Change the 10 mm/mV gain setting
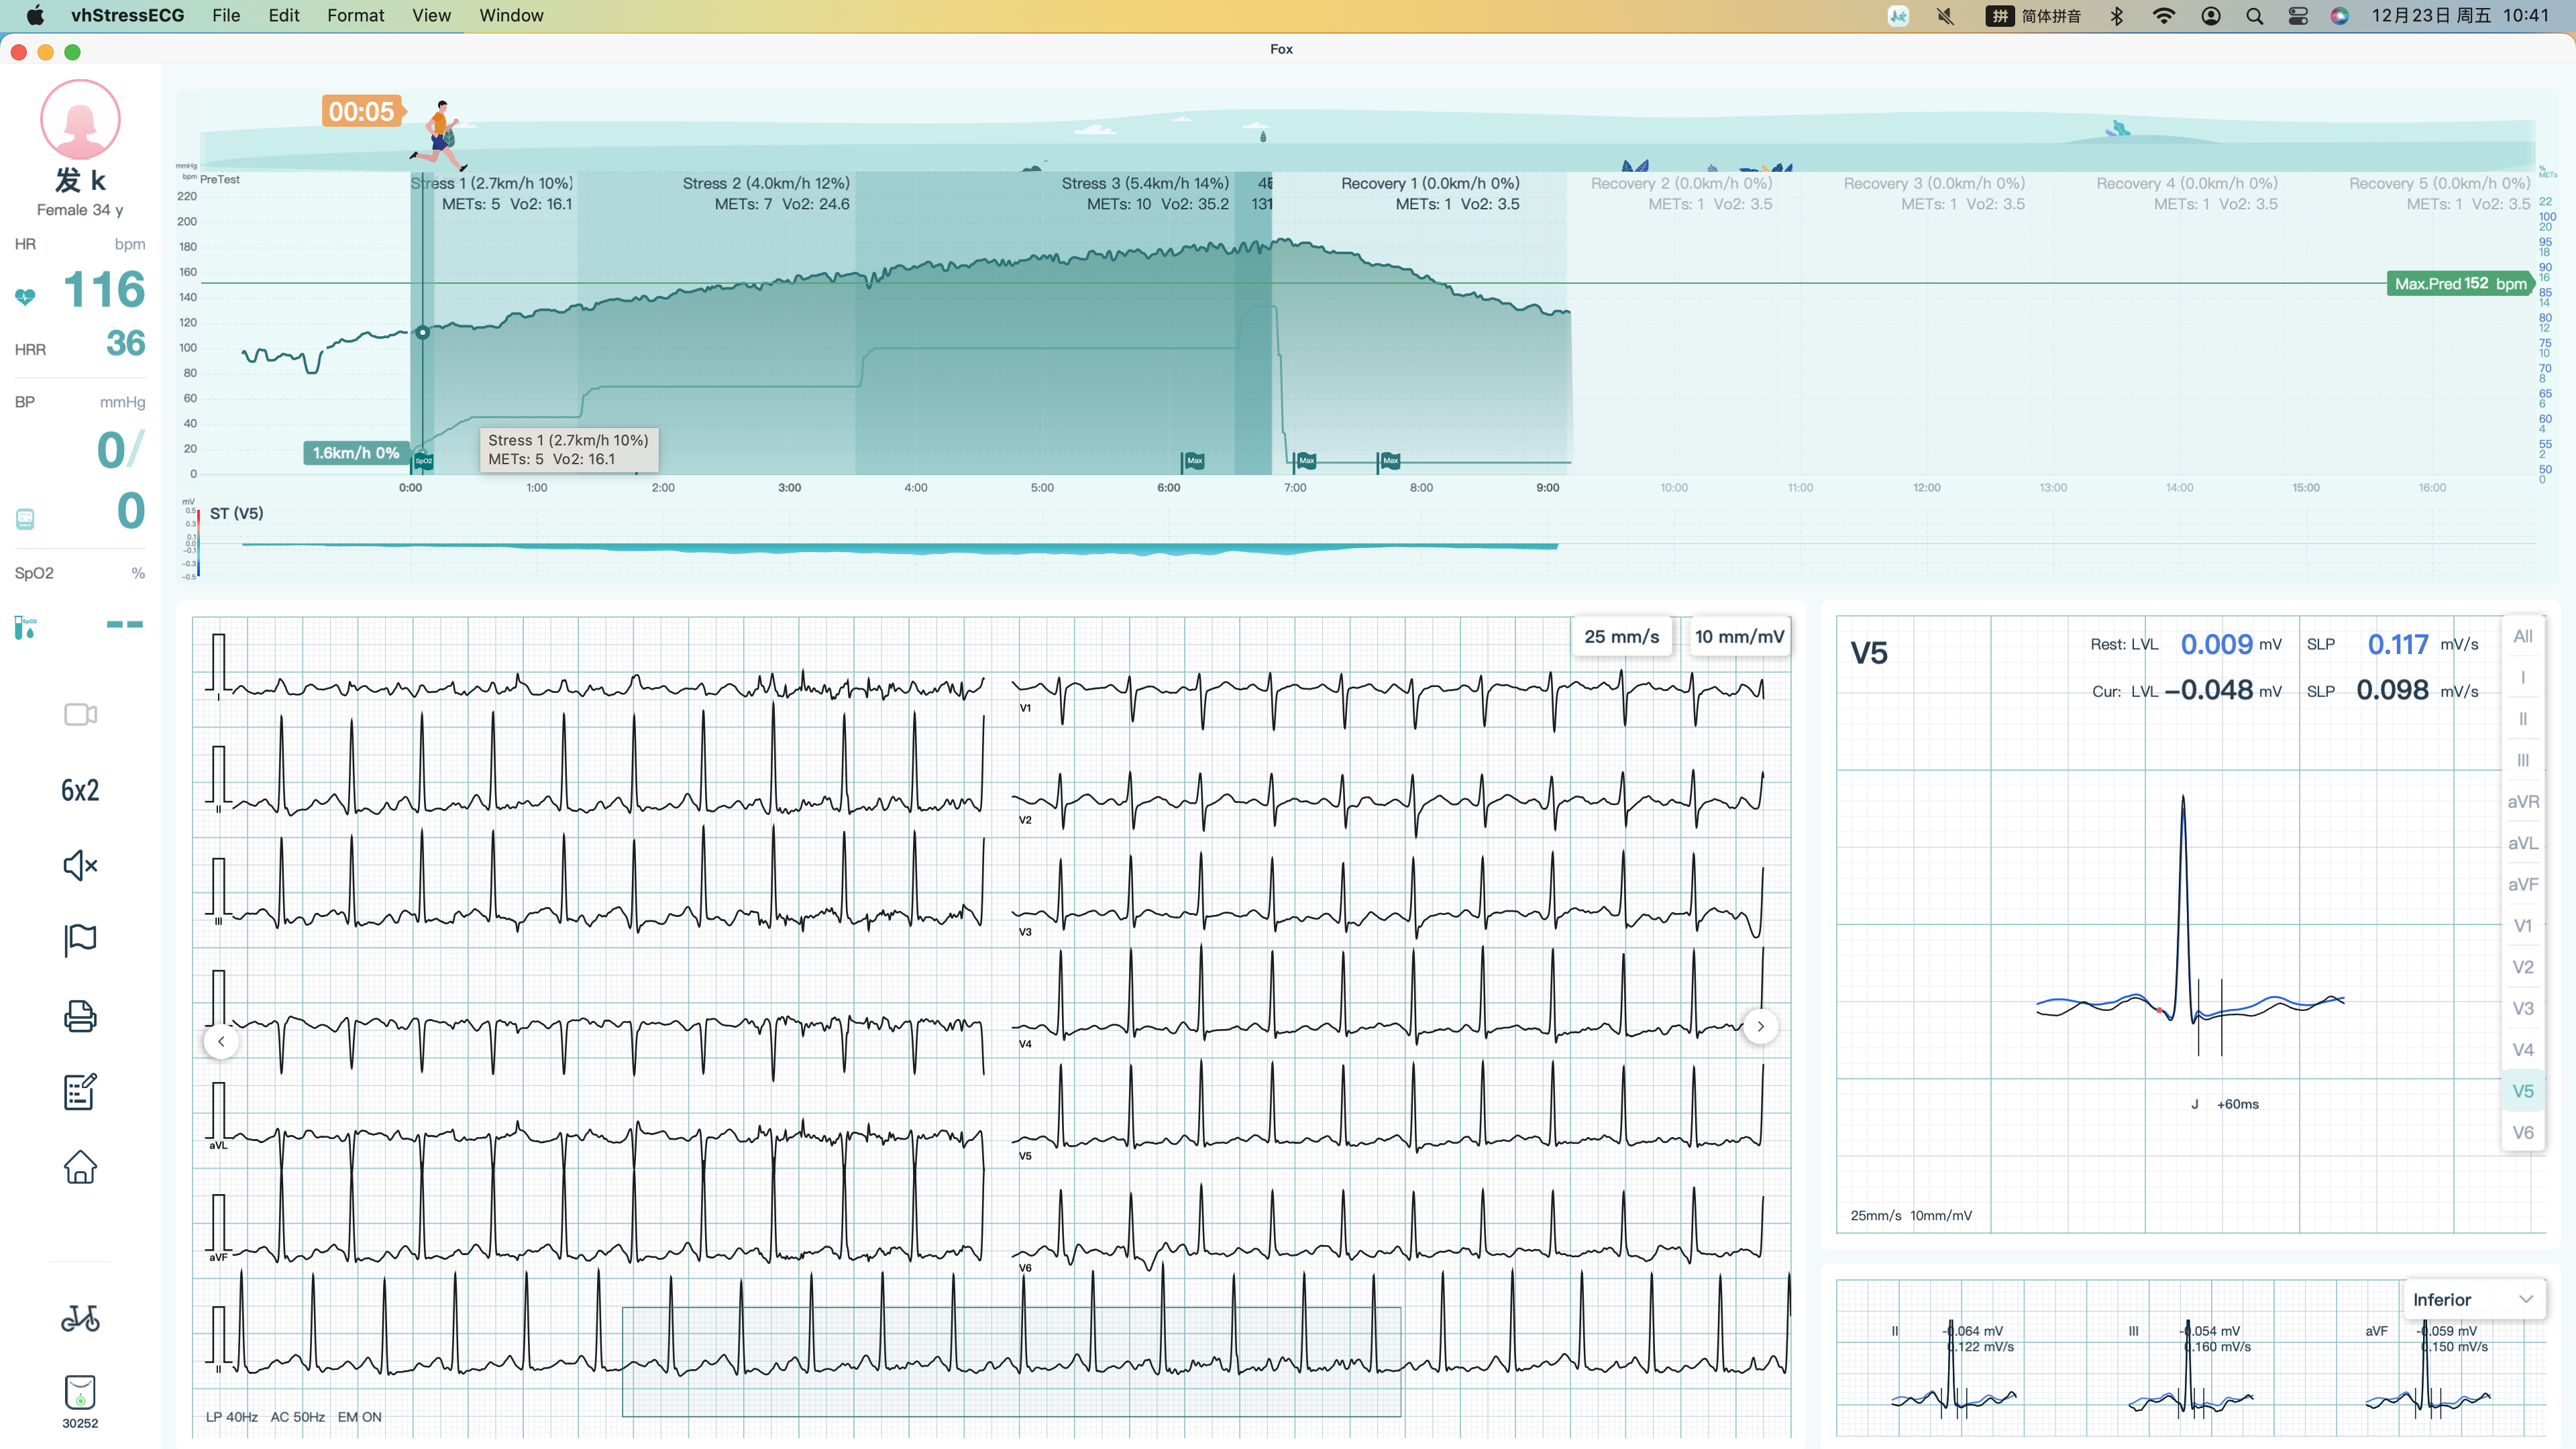 point(1739,636)
